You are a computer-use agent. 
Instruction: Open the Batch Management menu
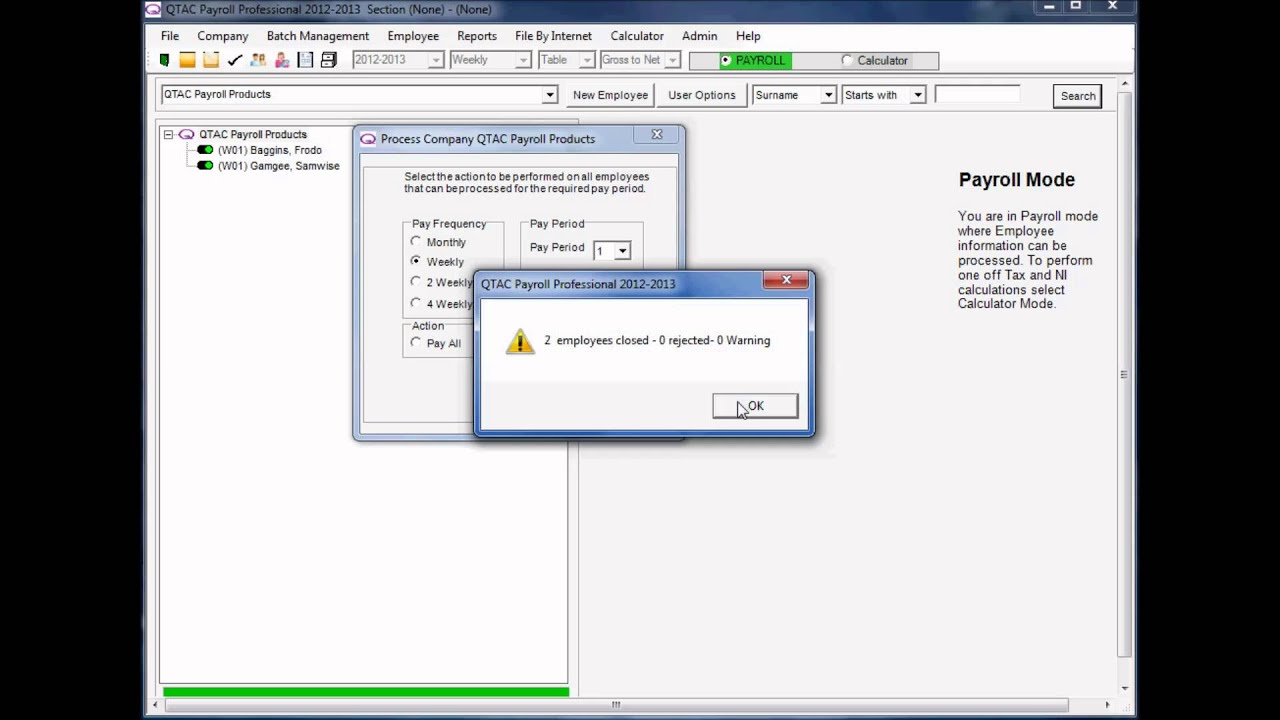[x=318, y=36]
